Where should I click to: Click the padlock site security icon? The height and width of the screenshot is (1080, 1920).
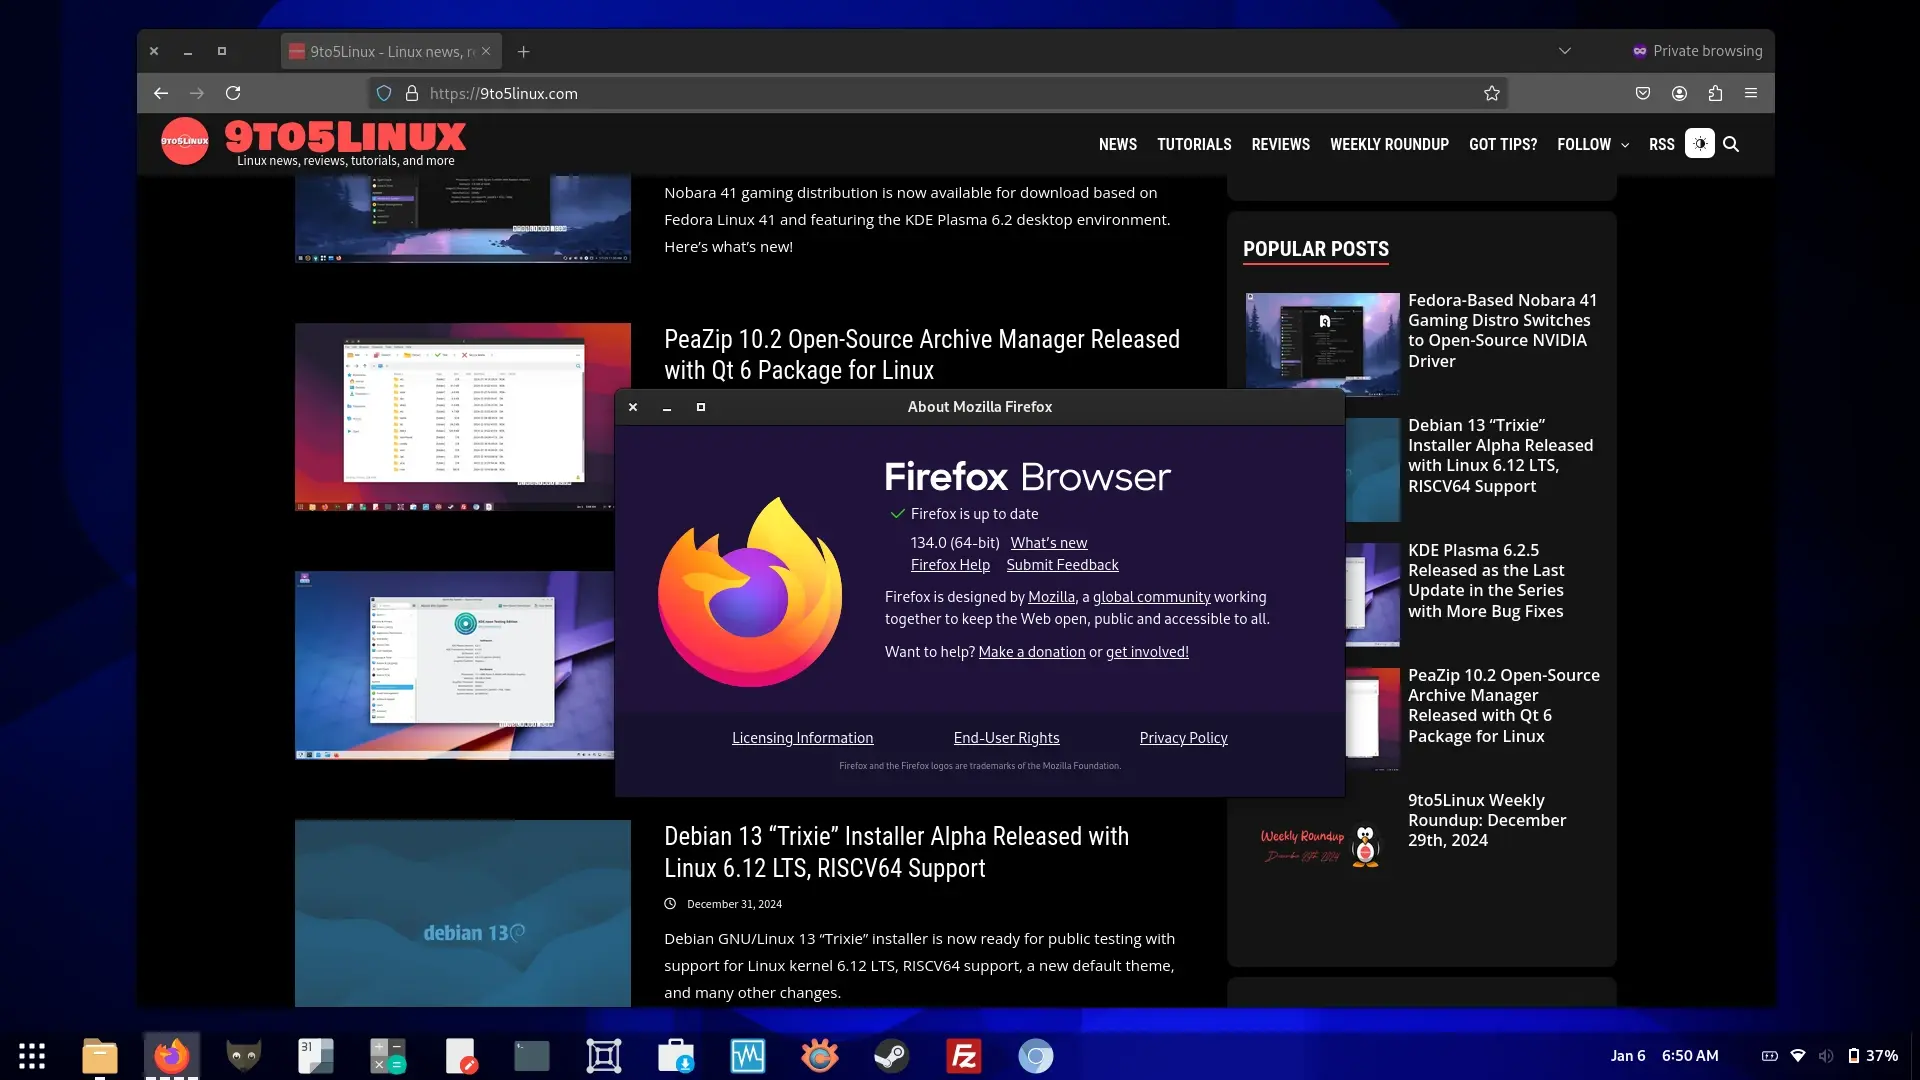[411, 93]
